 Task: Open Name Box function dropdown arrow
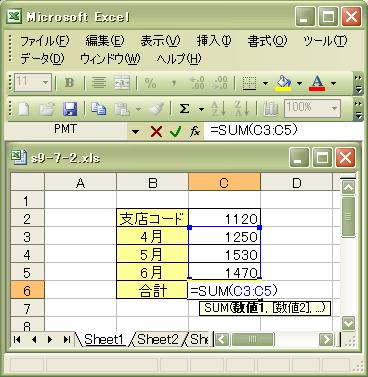(135, 132)
